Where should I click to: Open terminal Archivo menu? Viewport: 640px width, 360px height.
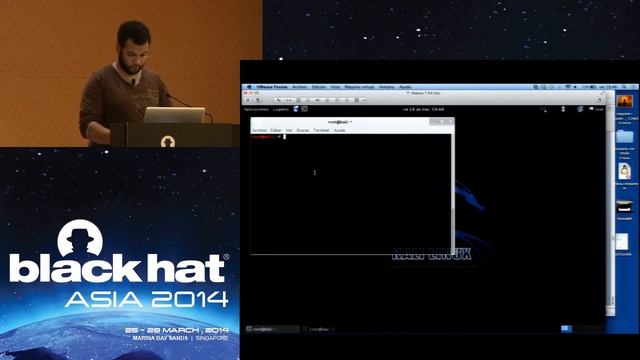tap(259, 130)
